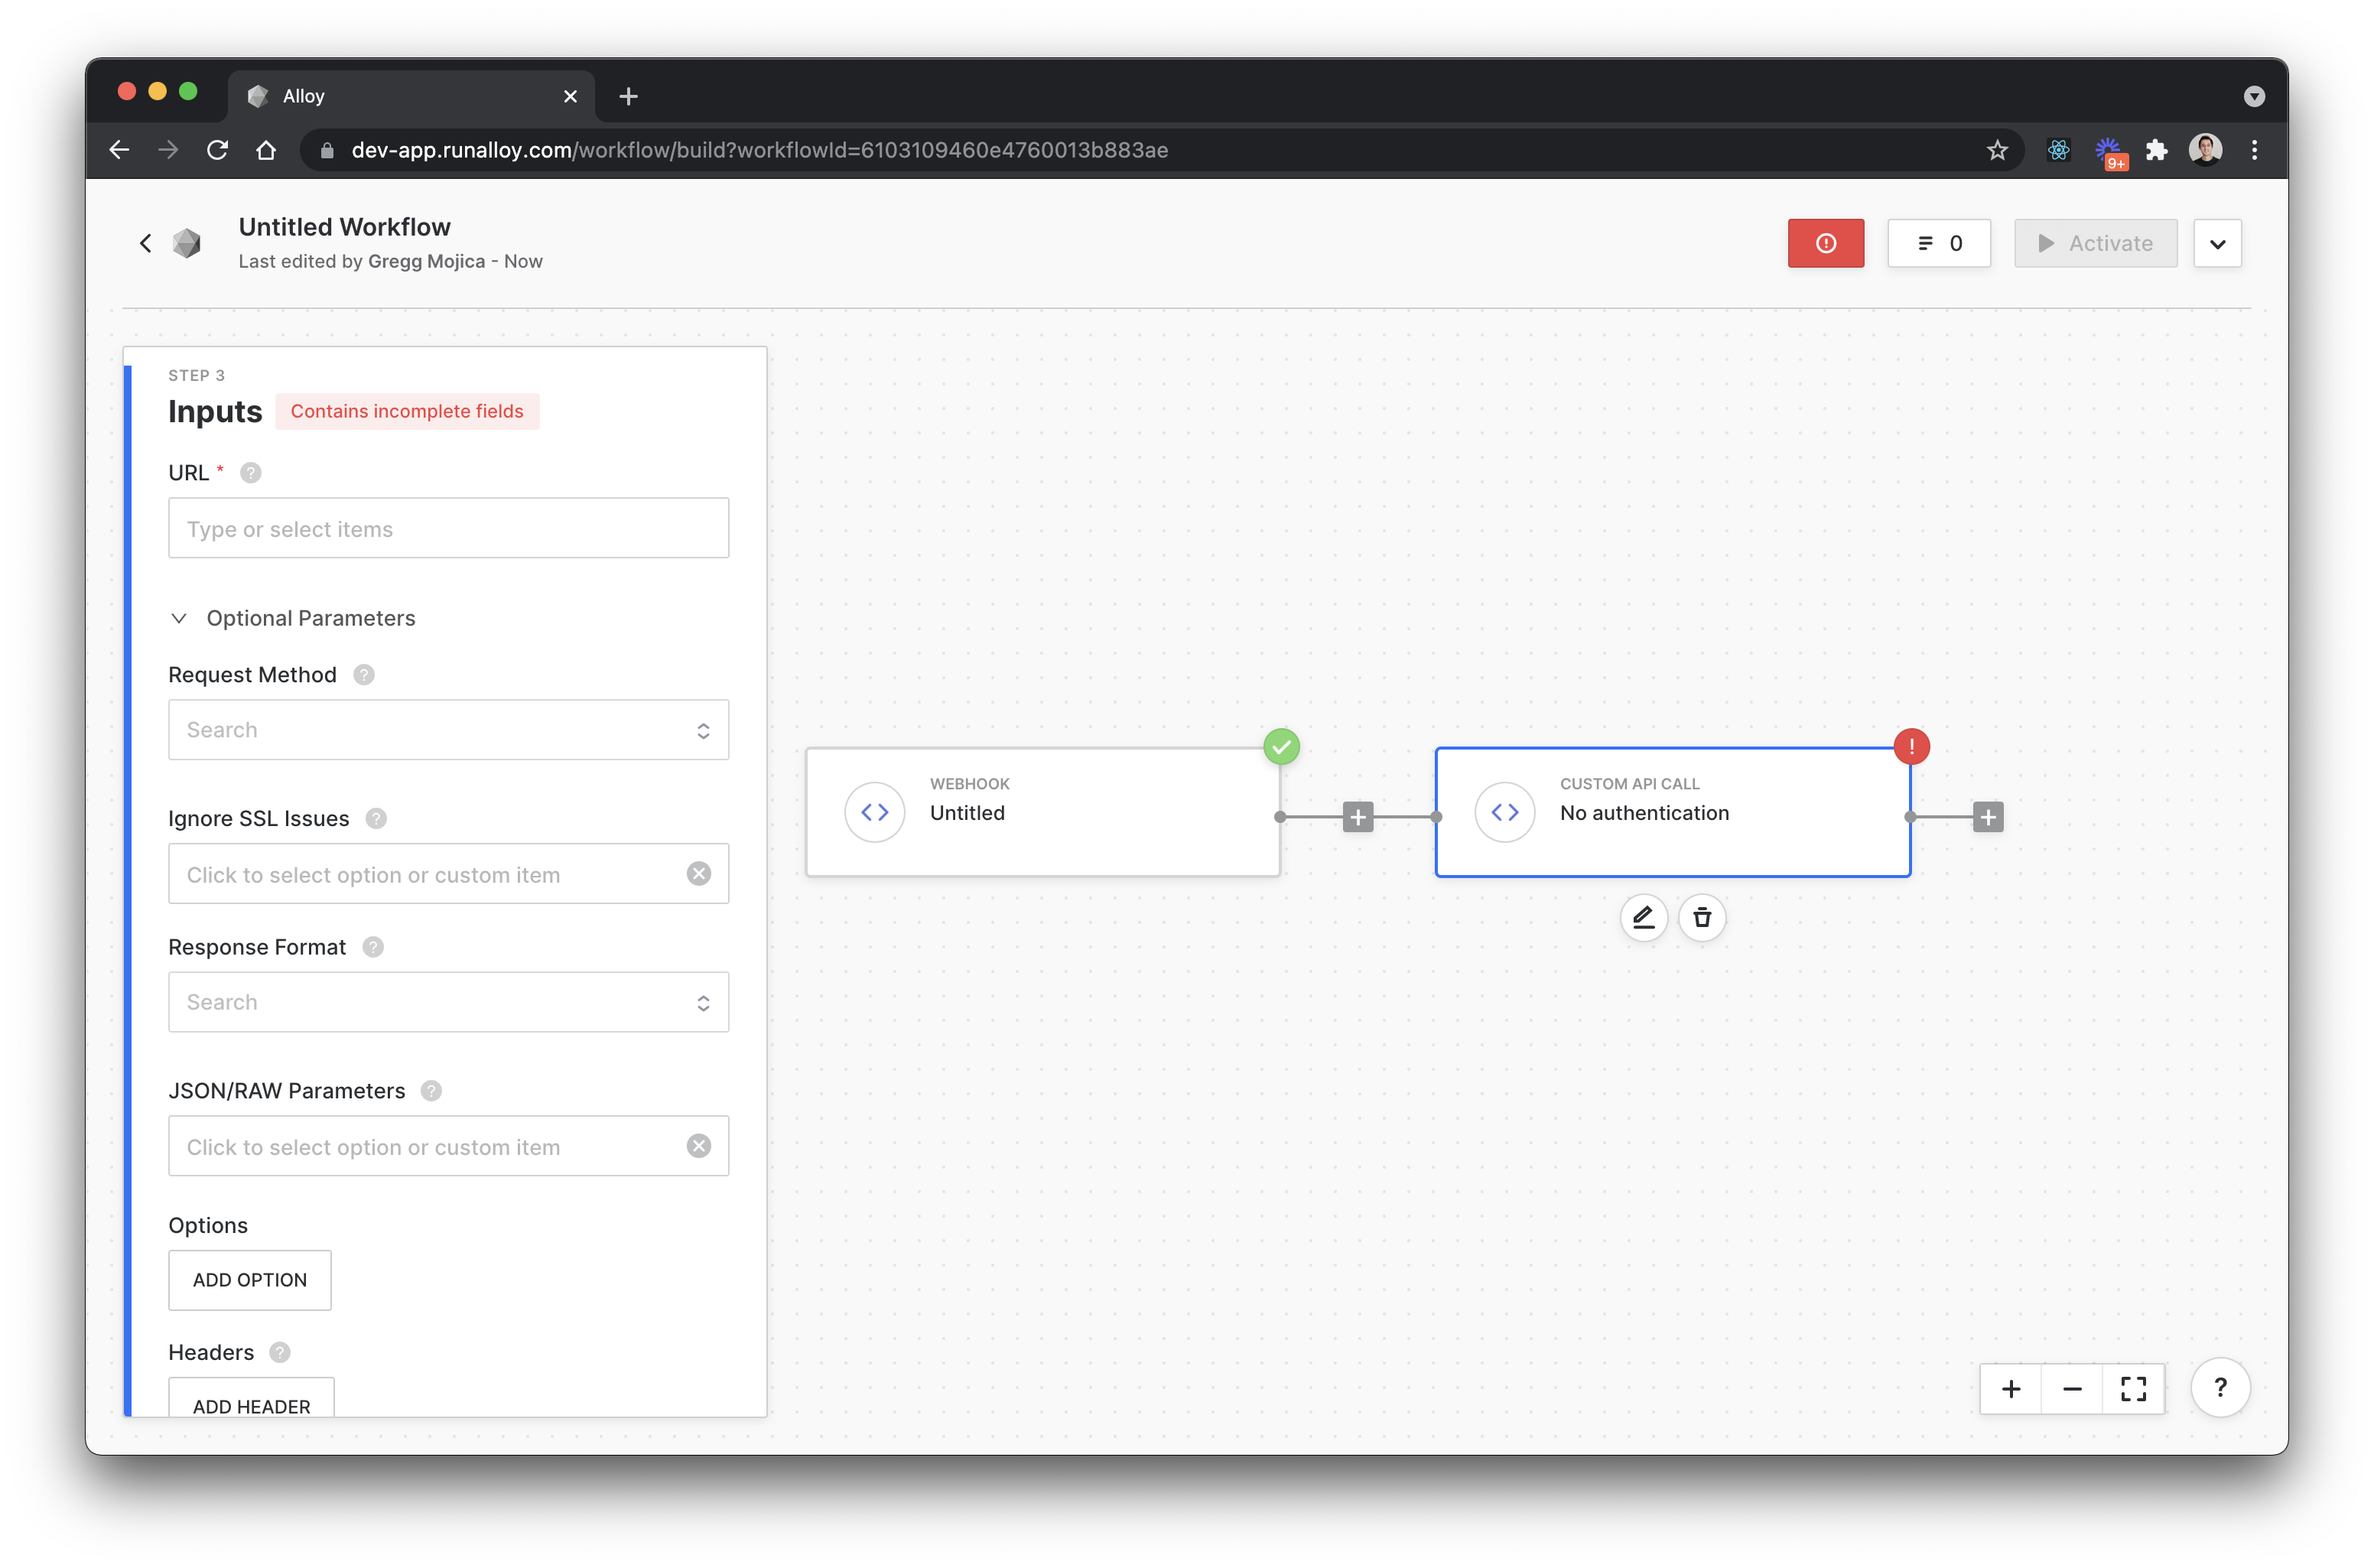The width and height of the screenshot is (2374, 1568).
Task: Clear the JSON/RAW Parameters field
Action: (x=699, y=1146)
